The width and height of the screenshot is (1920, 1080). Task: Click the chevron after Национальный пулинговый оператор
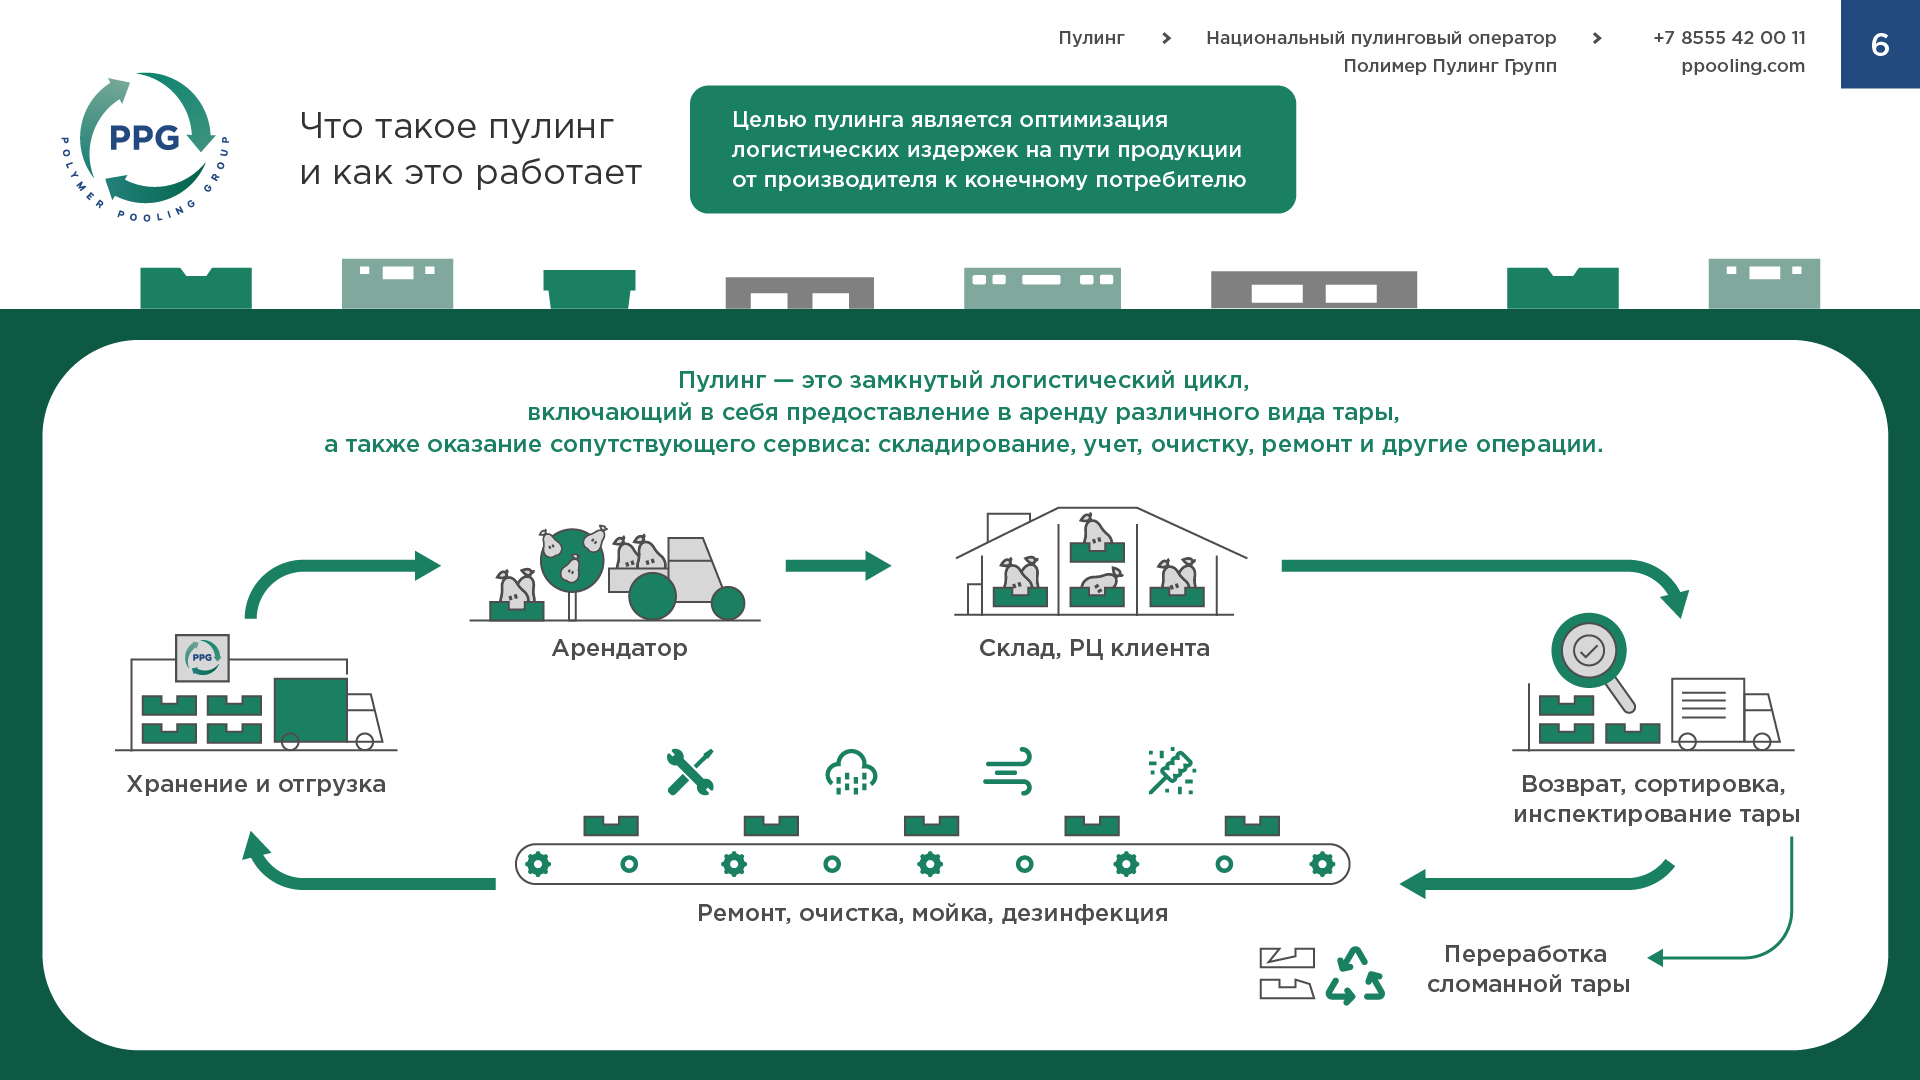click(x=1597, y=38)
